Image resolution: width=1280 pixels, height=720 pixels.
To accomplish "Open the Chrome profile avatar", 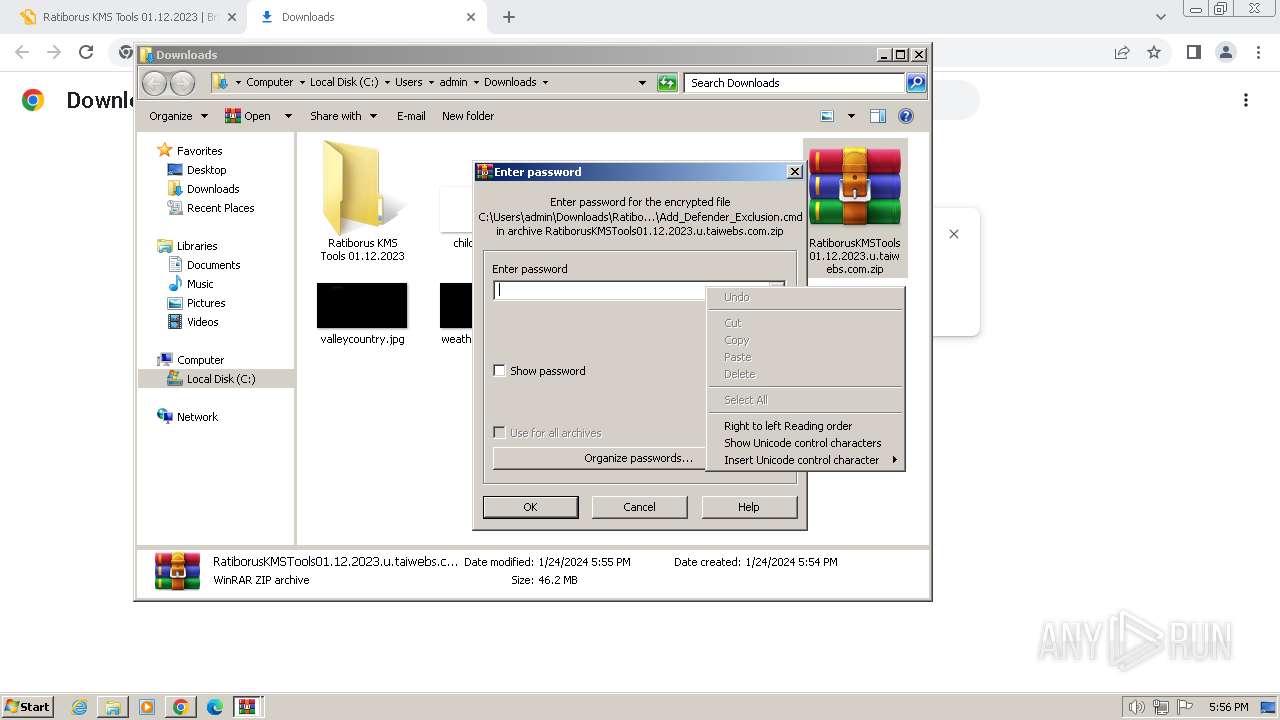I will tap(1225, 52).
